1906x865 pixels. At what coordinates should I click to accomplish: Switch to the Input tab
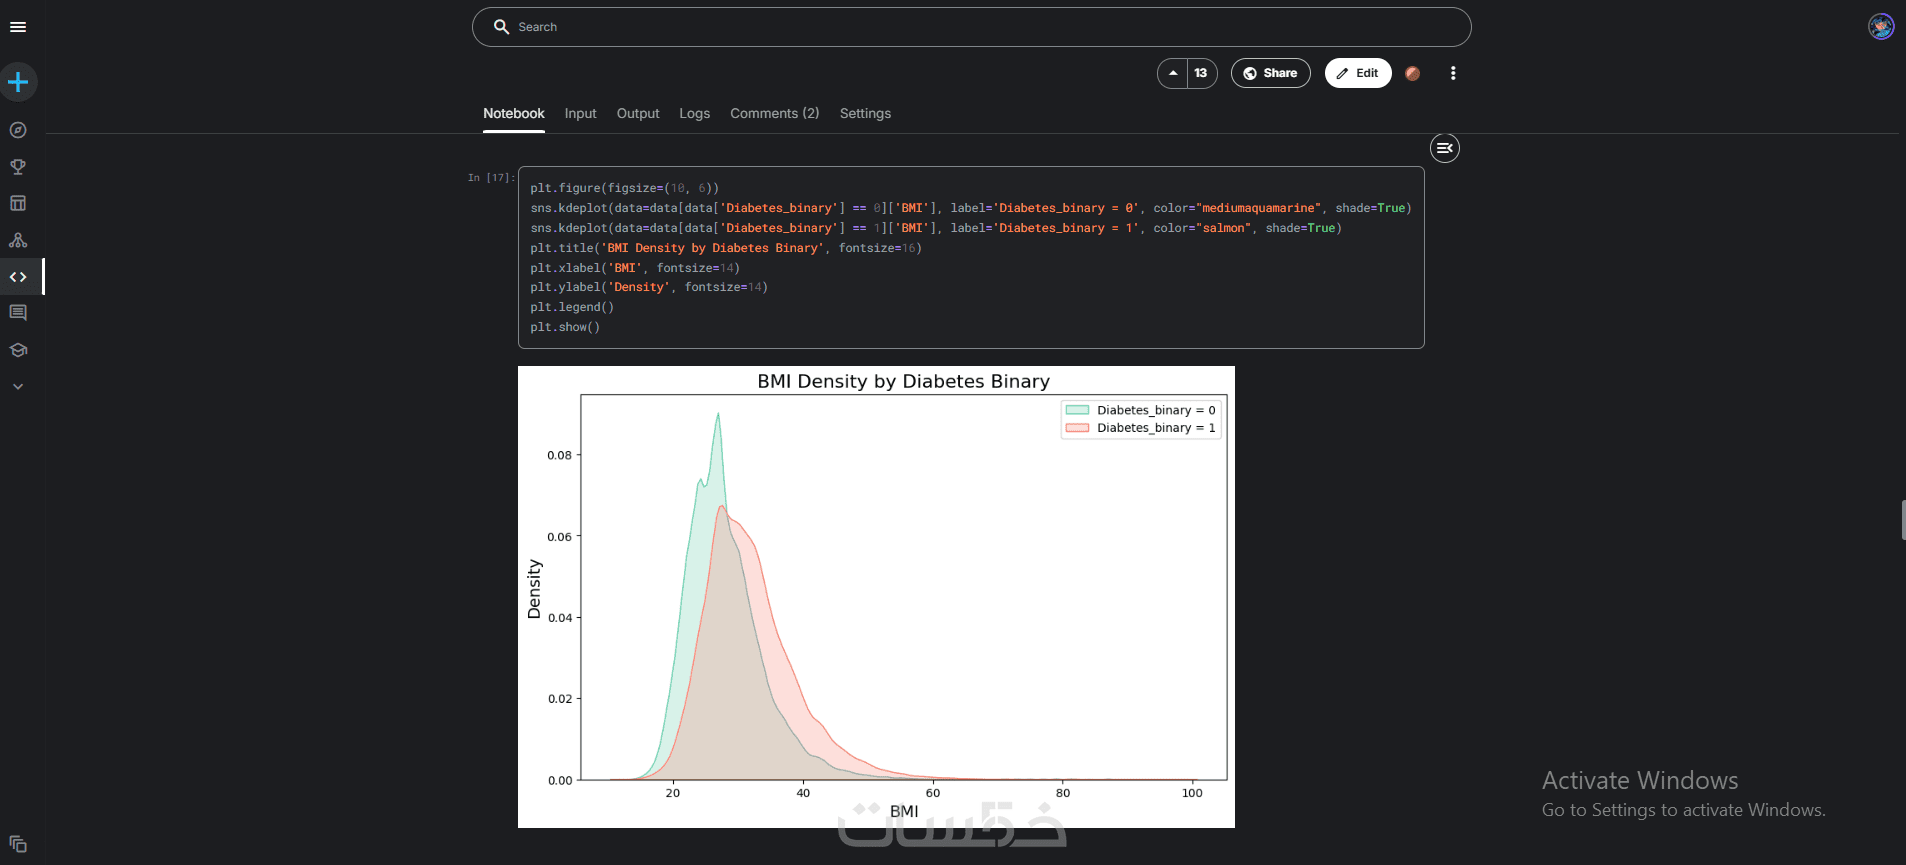(x=580, y=114)
